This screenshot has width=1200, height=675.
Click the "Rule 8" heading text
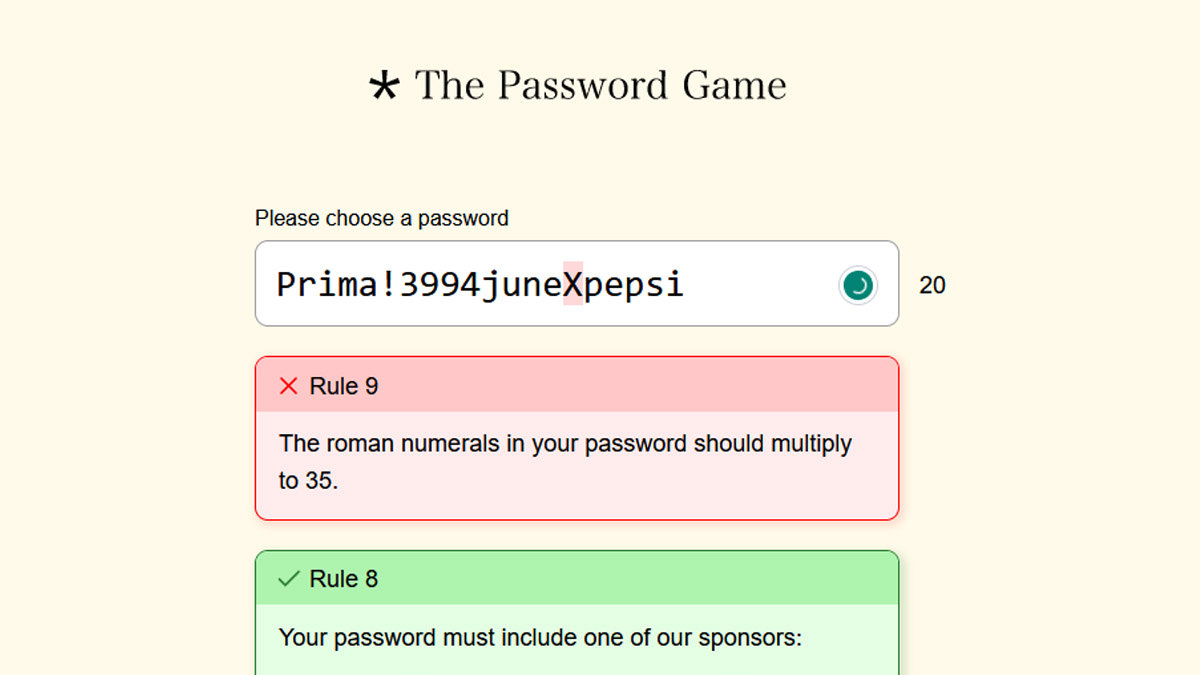[x=343, y=579]
